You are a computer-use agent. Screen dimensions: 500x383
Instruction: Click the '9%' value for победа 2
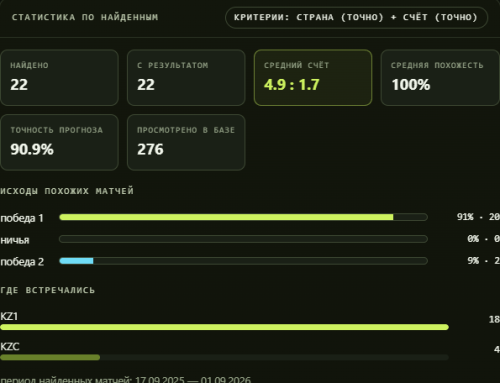[473, 261]
